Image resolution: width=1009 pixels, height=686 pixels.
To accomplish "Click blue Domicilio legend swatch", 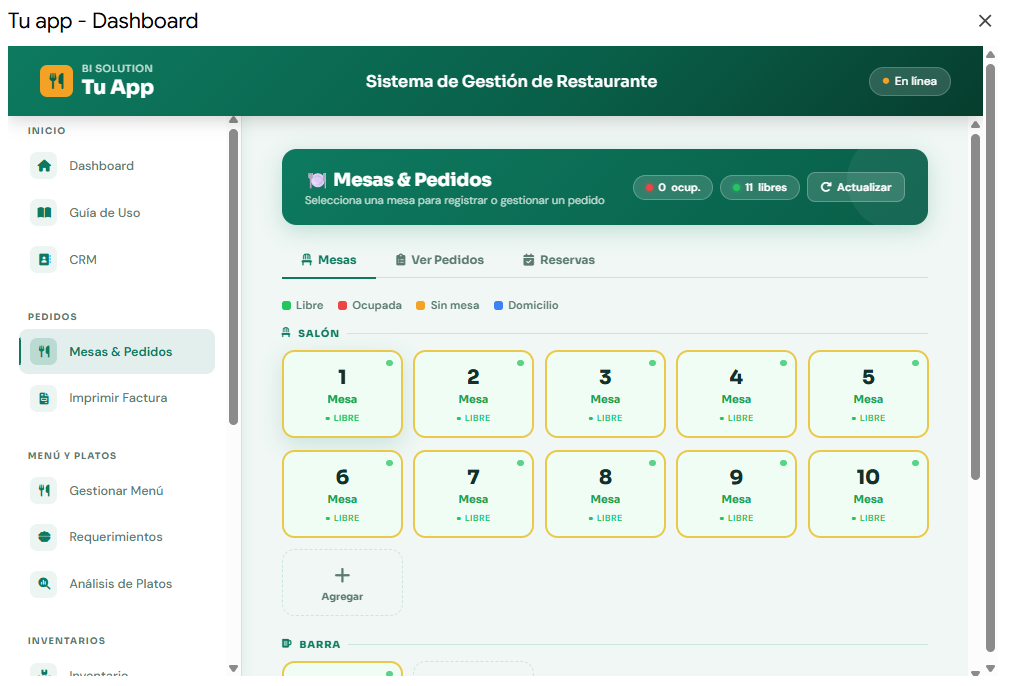I will pos(498,305).
